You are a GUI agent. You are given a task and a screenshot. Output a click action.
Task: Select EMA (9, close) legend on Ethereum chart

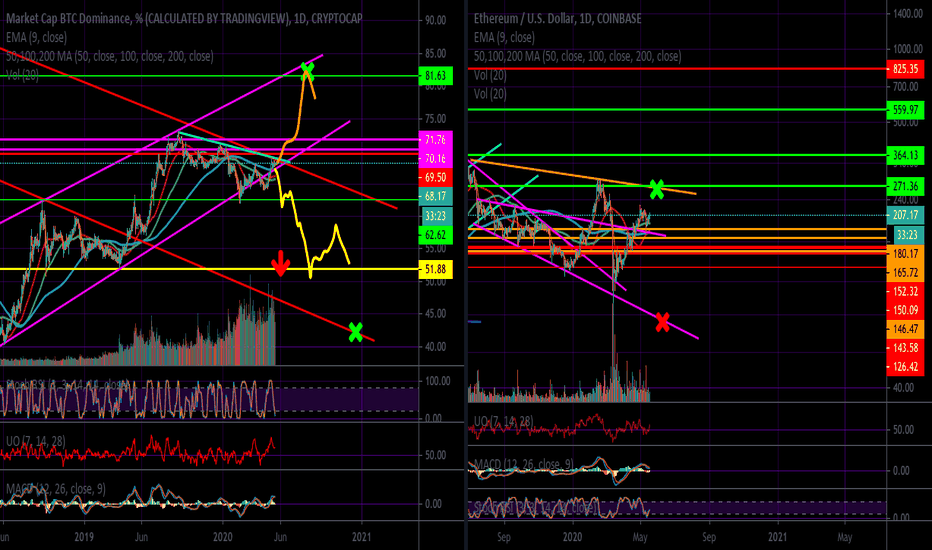click(504, 37)
